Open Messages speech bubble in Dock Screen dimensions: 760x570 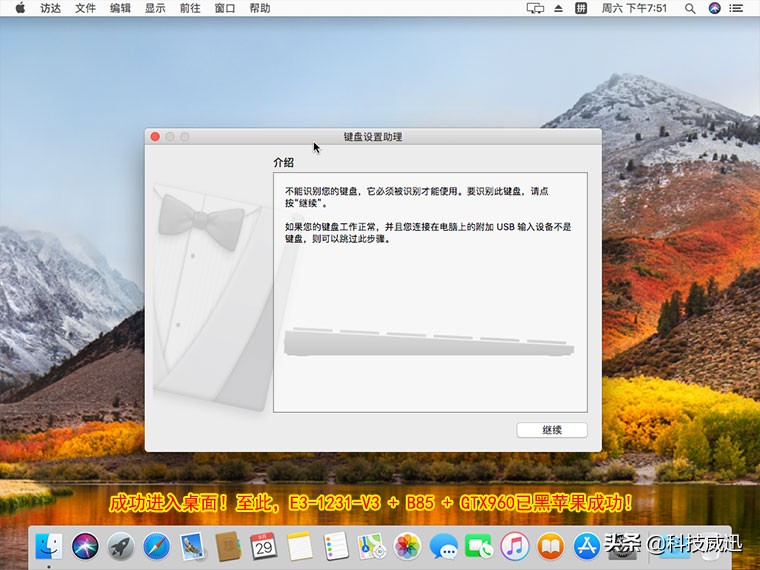(443, 546)
